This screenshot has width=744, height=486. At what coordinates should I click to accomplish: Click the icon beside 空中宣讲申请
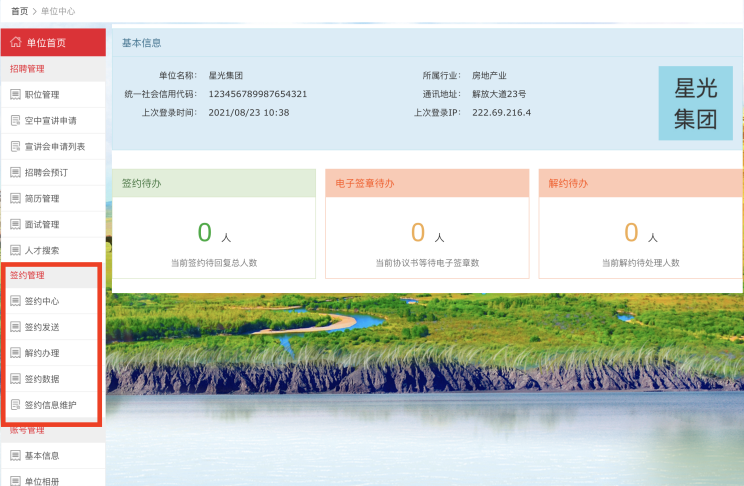[15, 121]
